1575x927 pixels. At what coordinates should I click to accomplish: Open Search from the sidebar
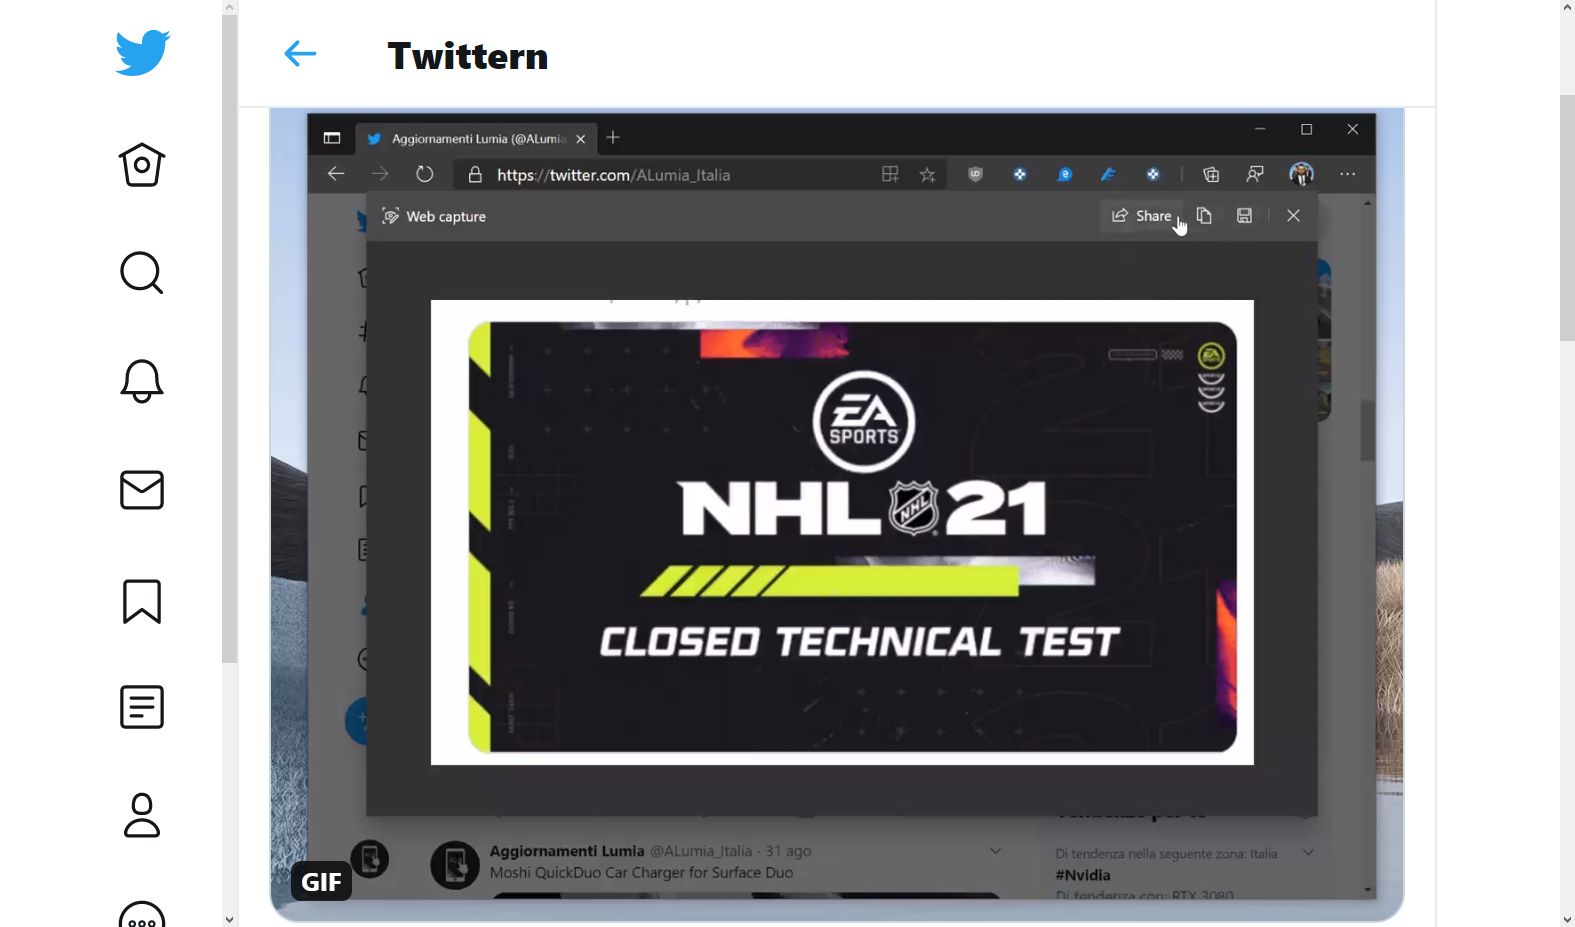(142, 272)
